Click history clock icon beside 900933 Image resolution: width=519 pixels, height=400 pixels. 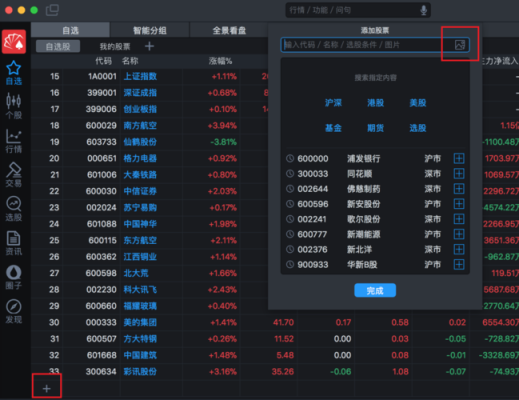tap(290, 265)
